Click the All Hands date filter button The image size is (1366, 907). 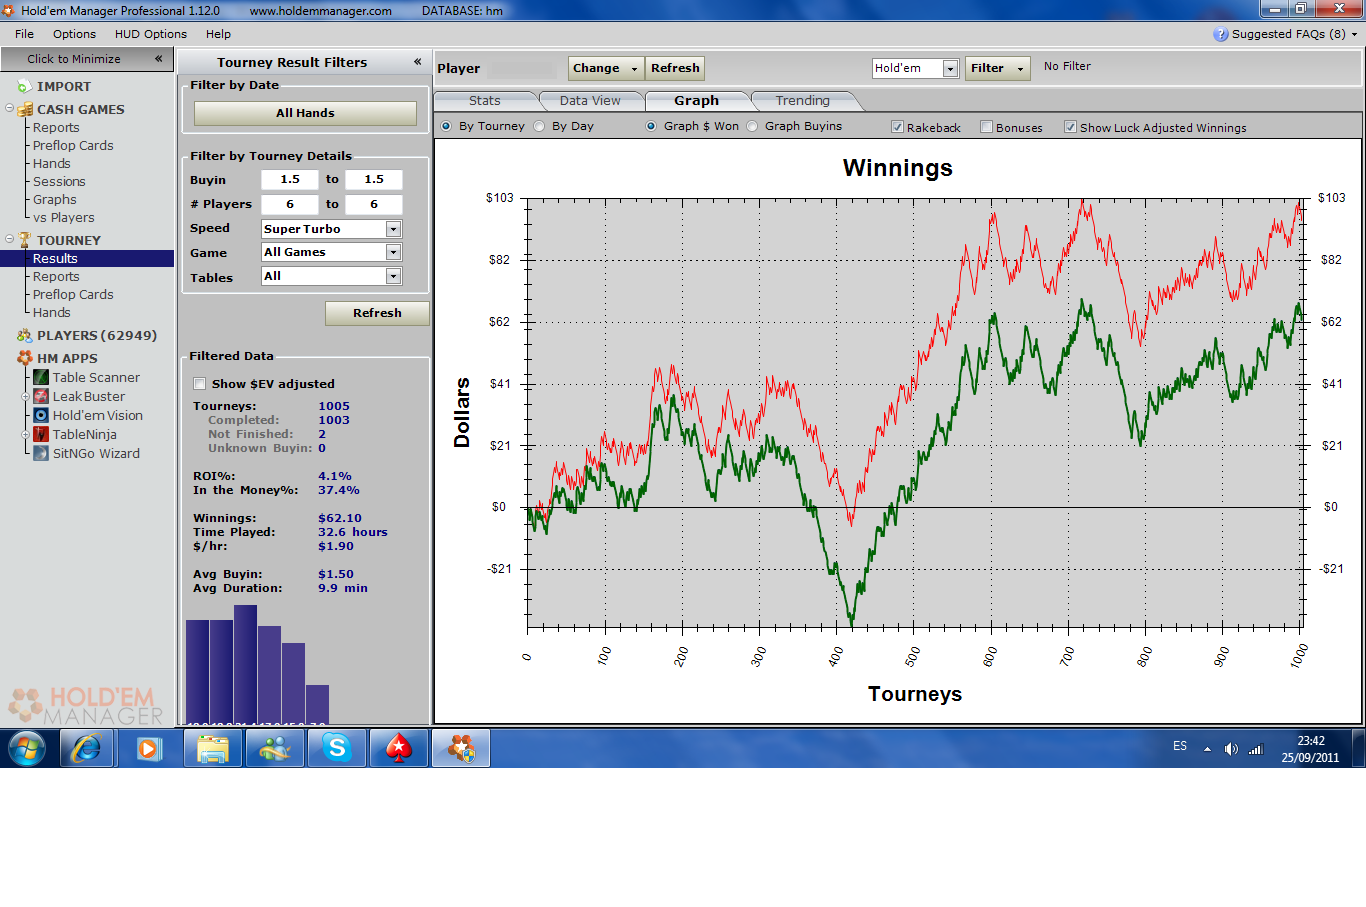305,113
